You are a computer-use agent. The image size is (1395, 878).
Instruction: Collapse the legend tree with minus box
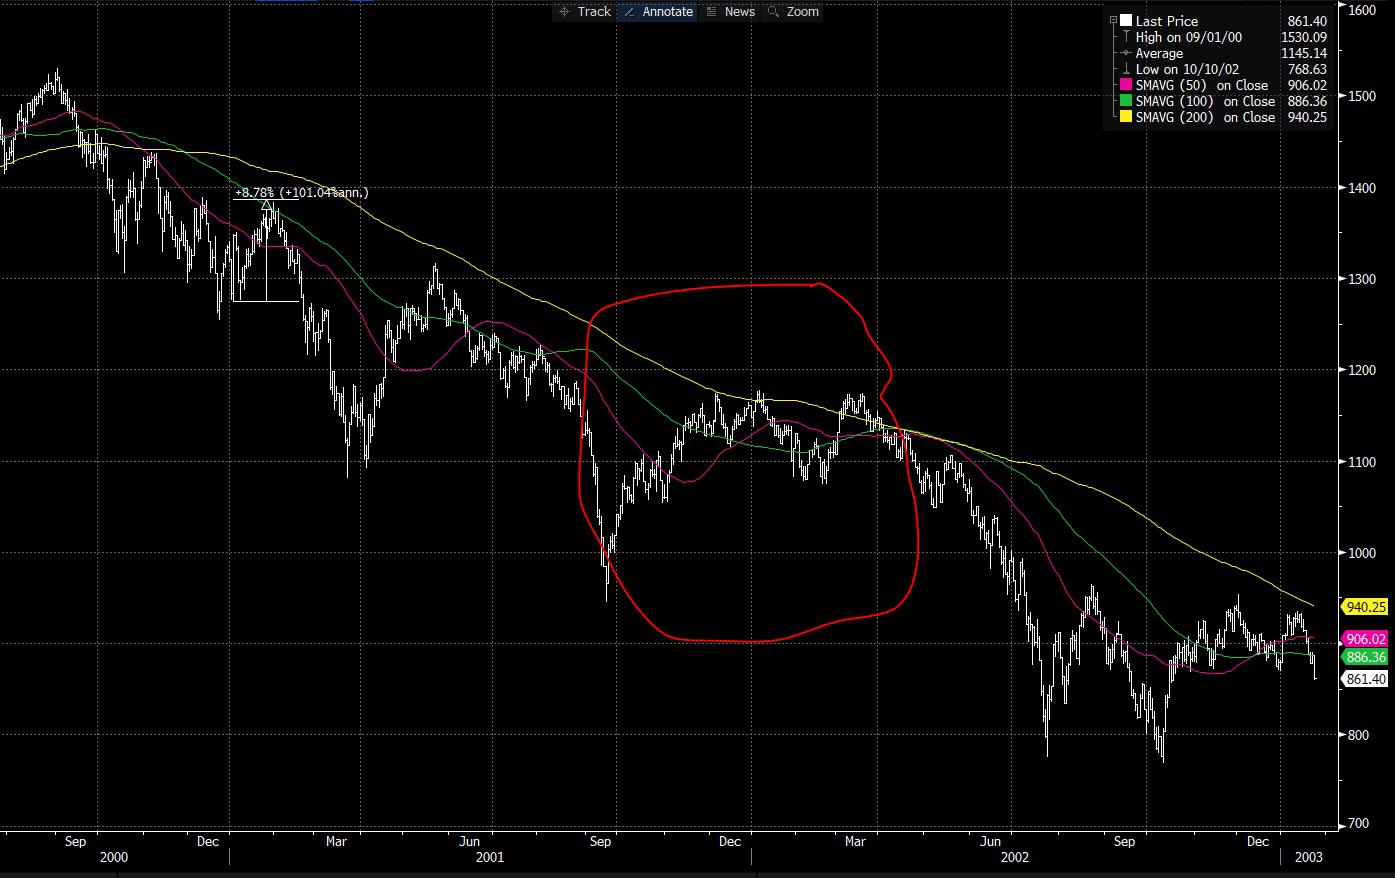[1113, 21]
